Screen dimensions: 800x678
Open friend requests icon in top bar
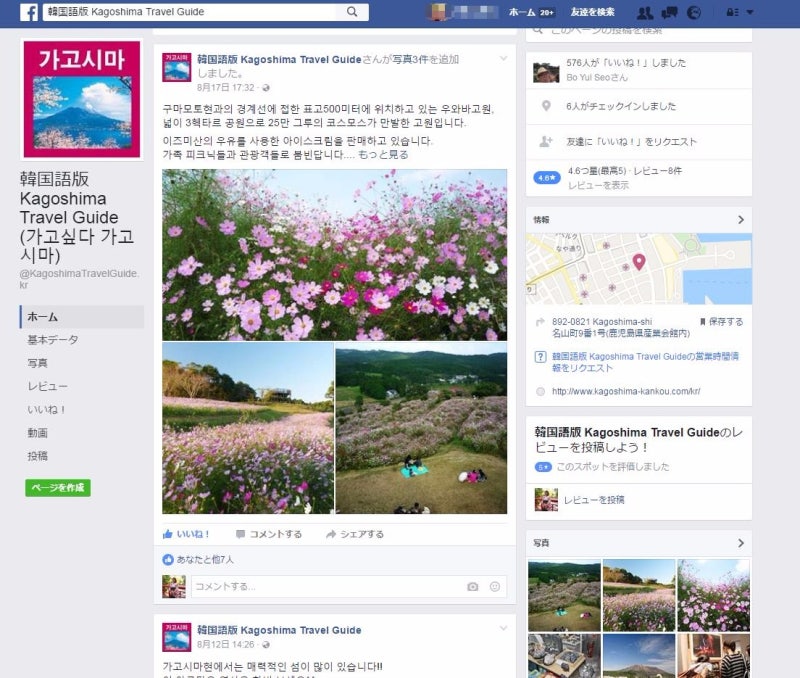[x=645, y=13]
